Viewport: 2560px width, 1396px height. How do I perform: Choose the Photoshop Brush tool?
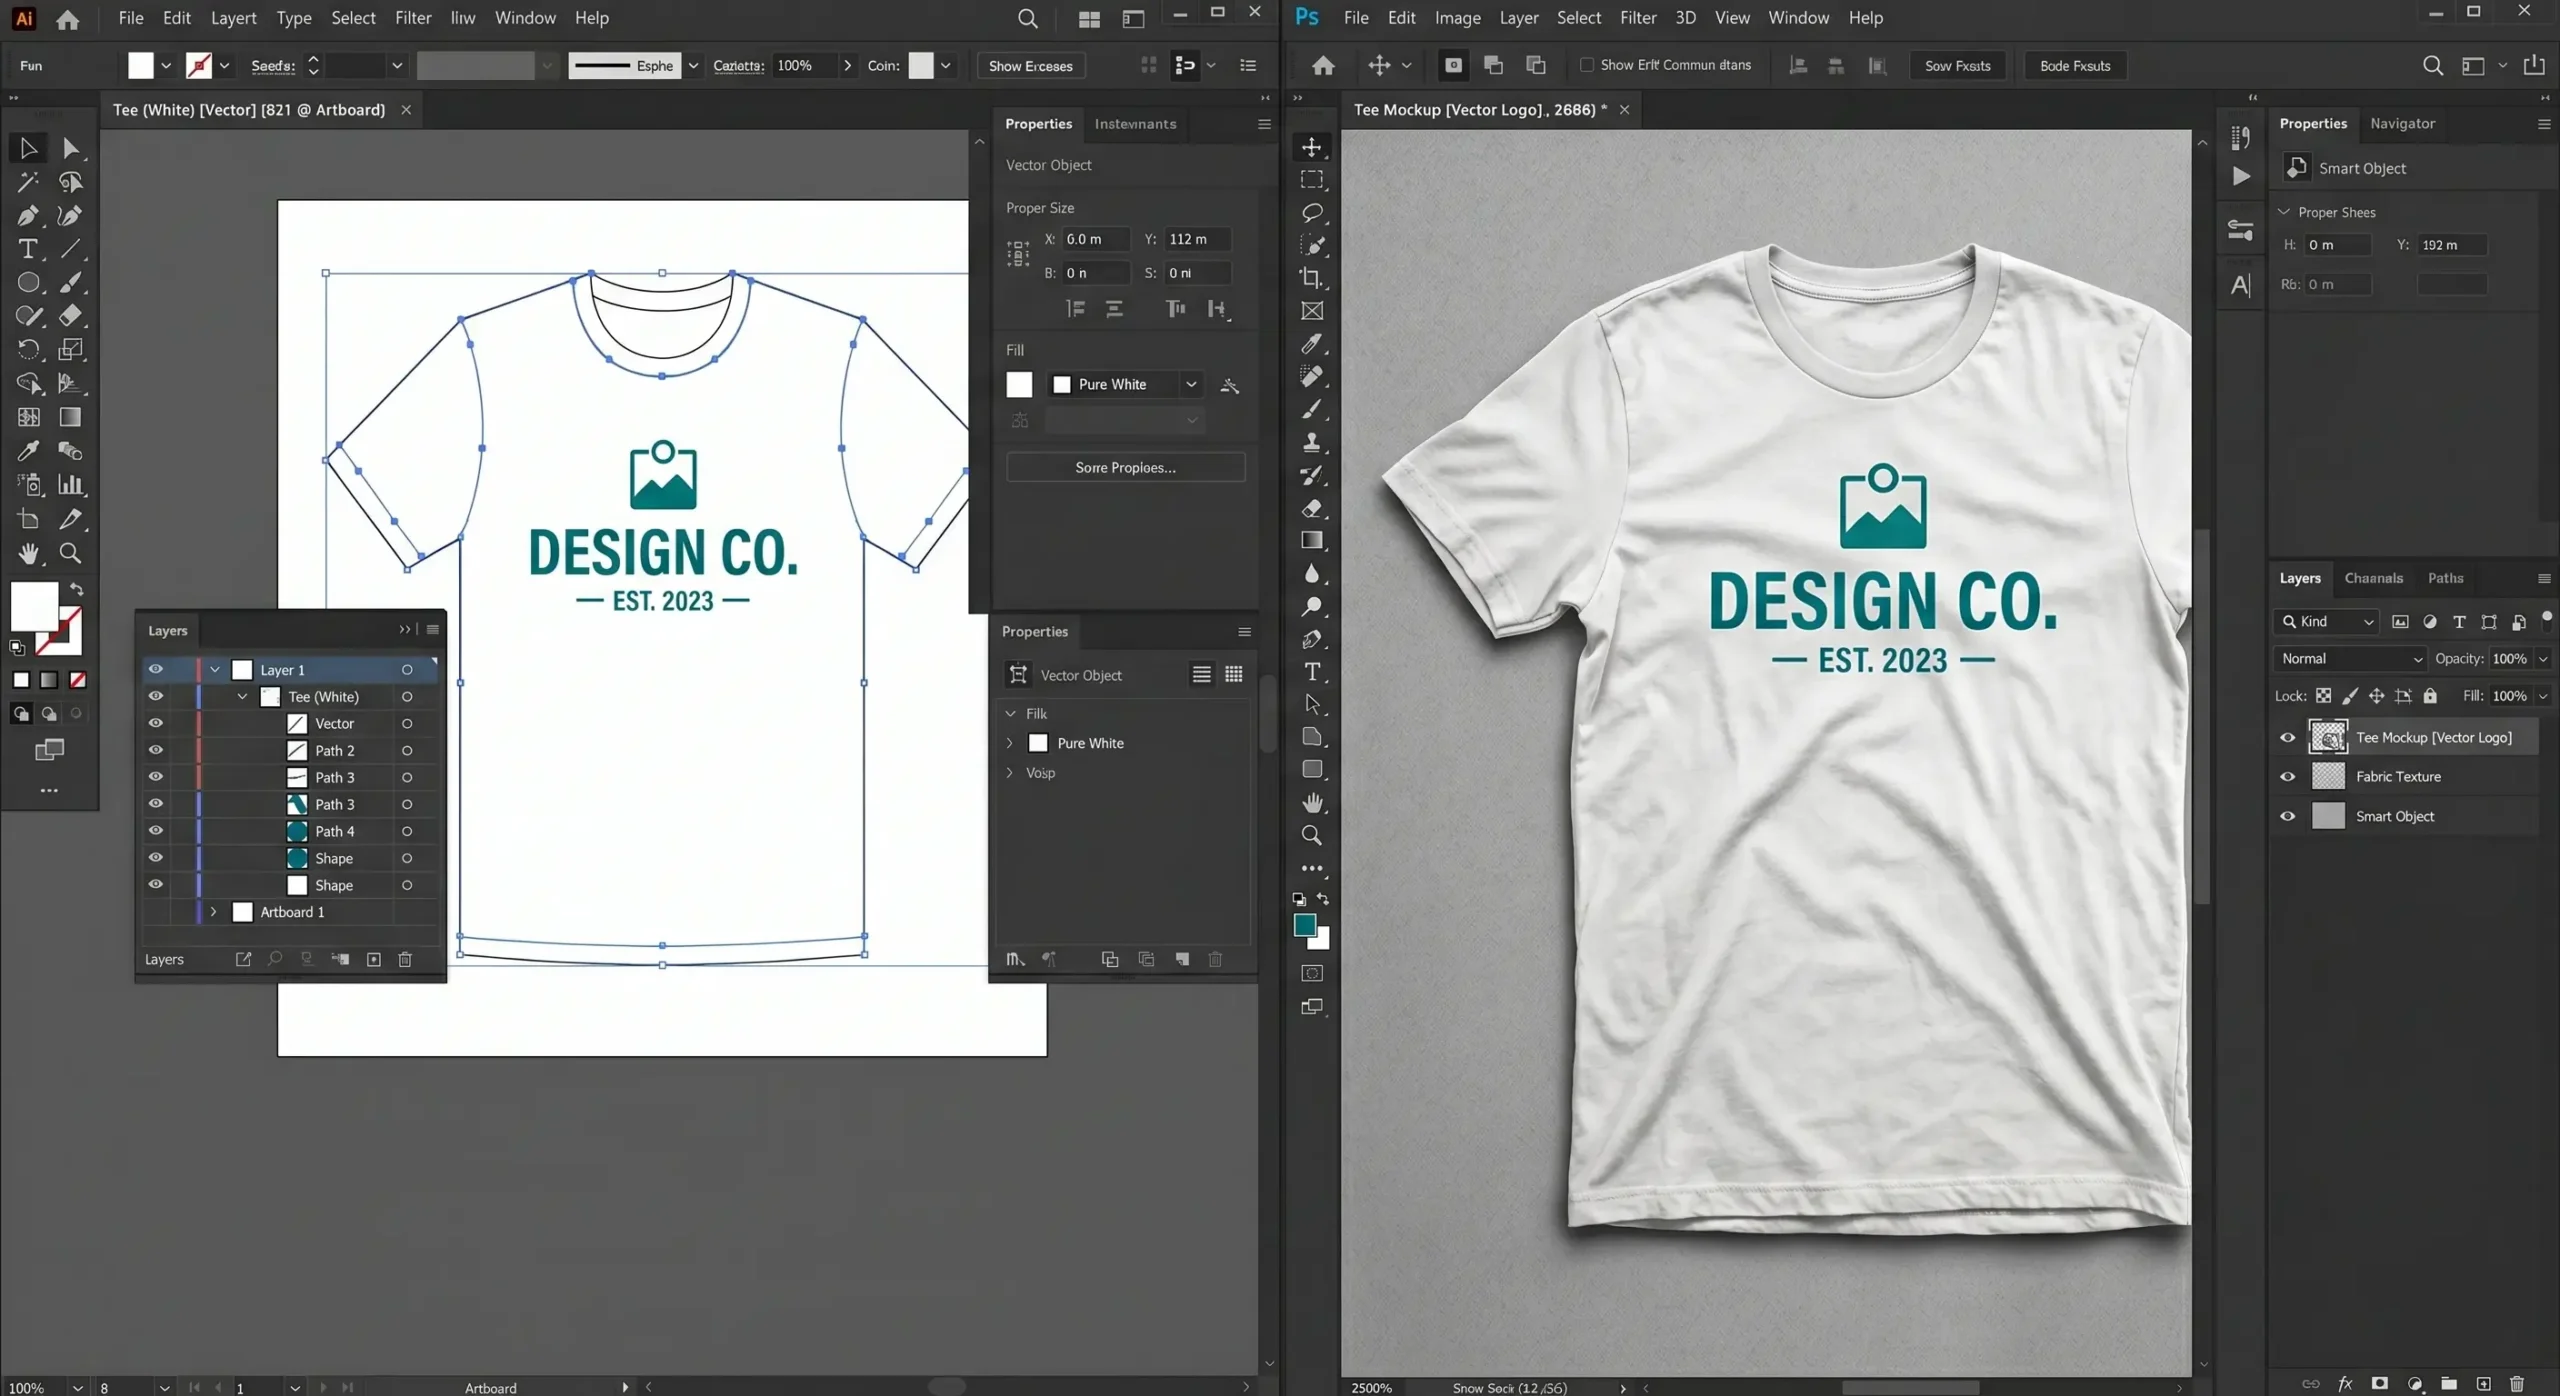tap(1312, 409)
